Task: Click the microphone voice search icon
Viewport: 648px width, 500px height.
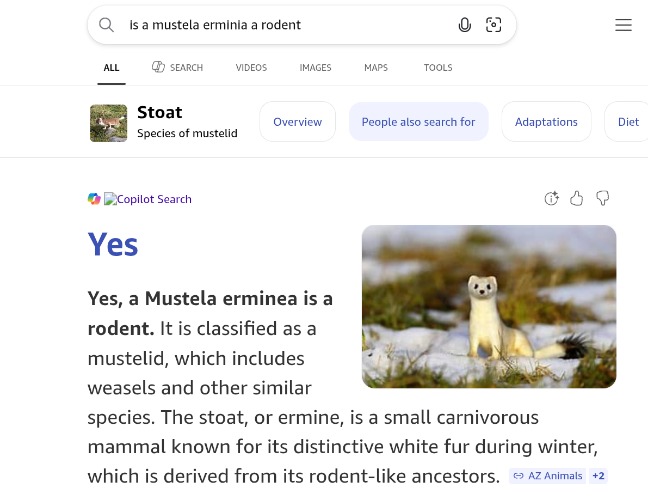Action: point(465,25)
